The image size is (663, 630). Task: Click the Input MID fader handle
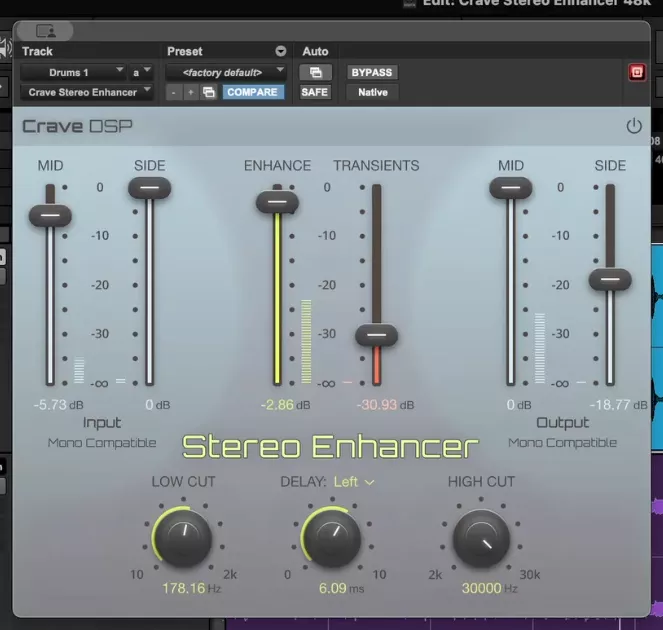click(x=50, y=215)
